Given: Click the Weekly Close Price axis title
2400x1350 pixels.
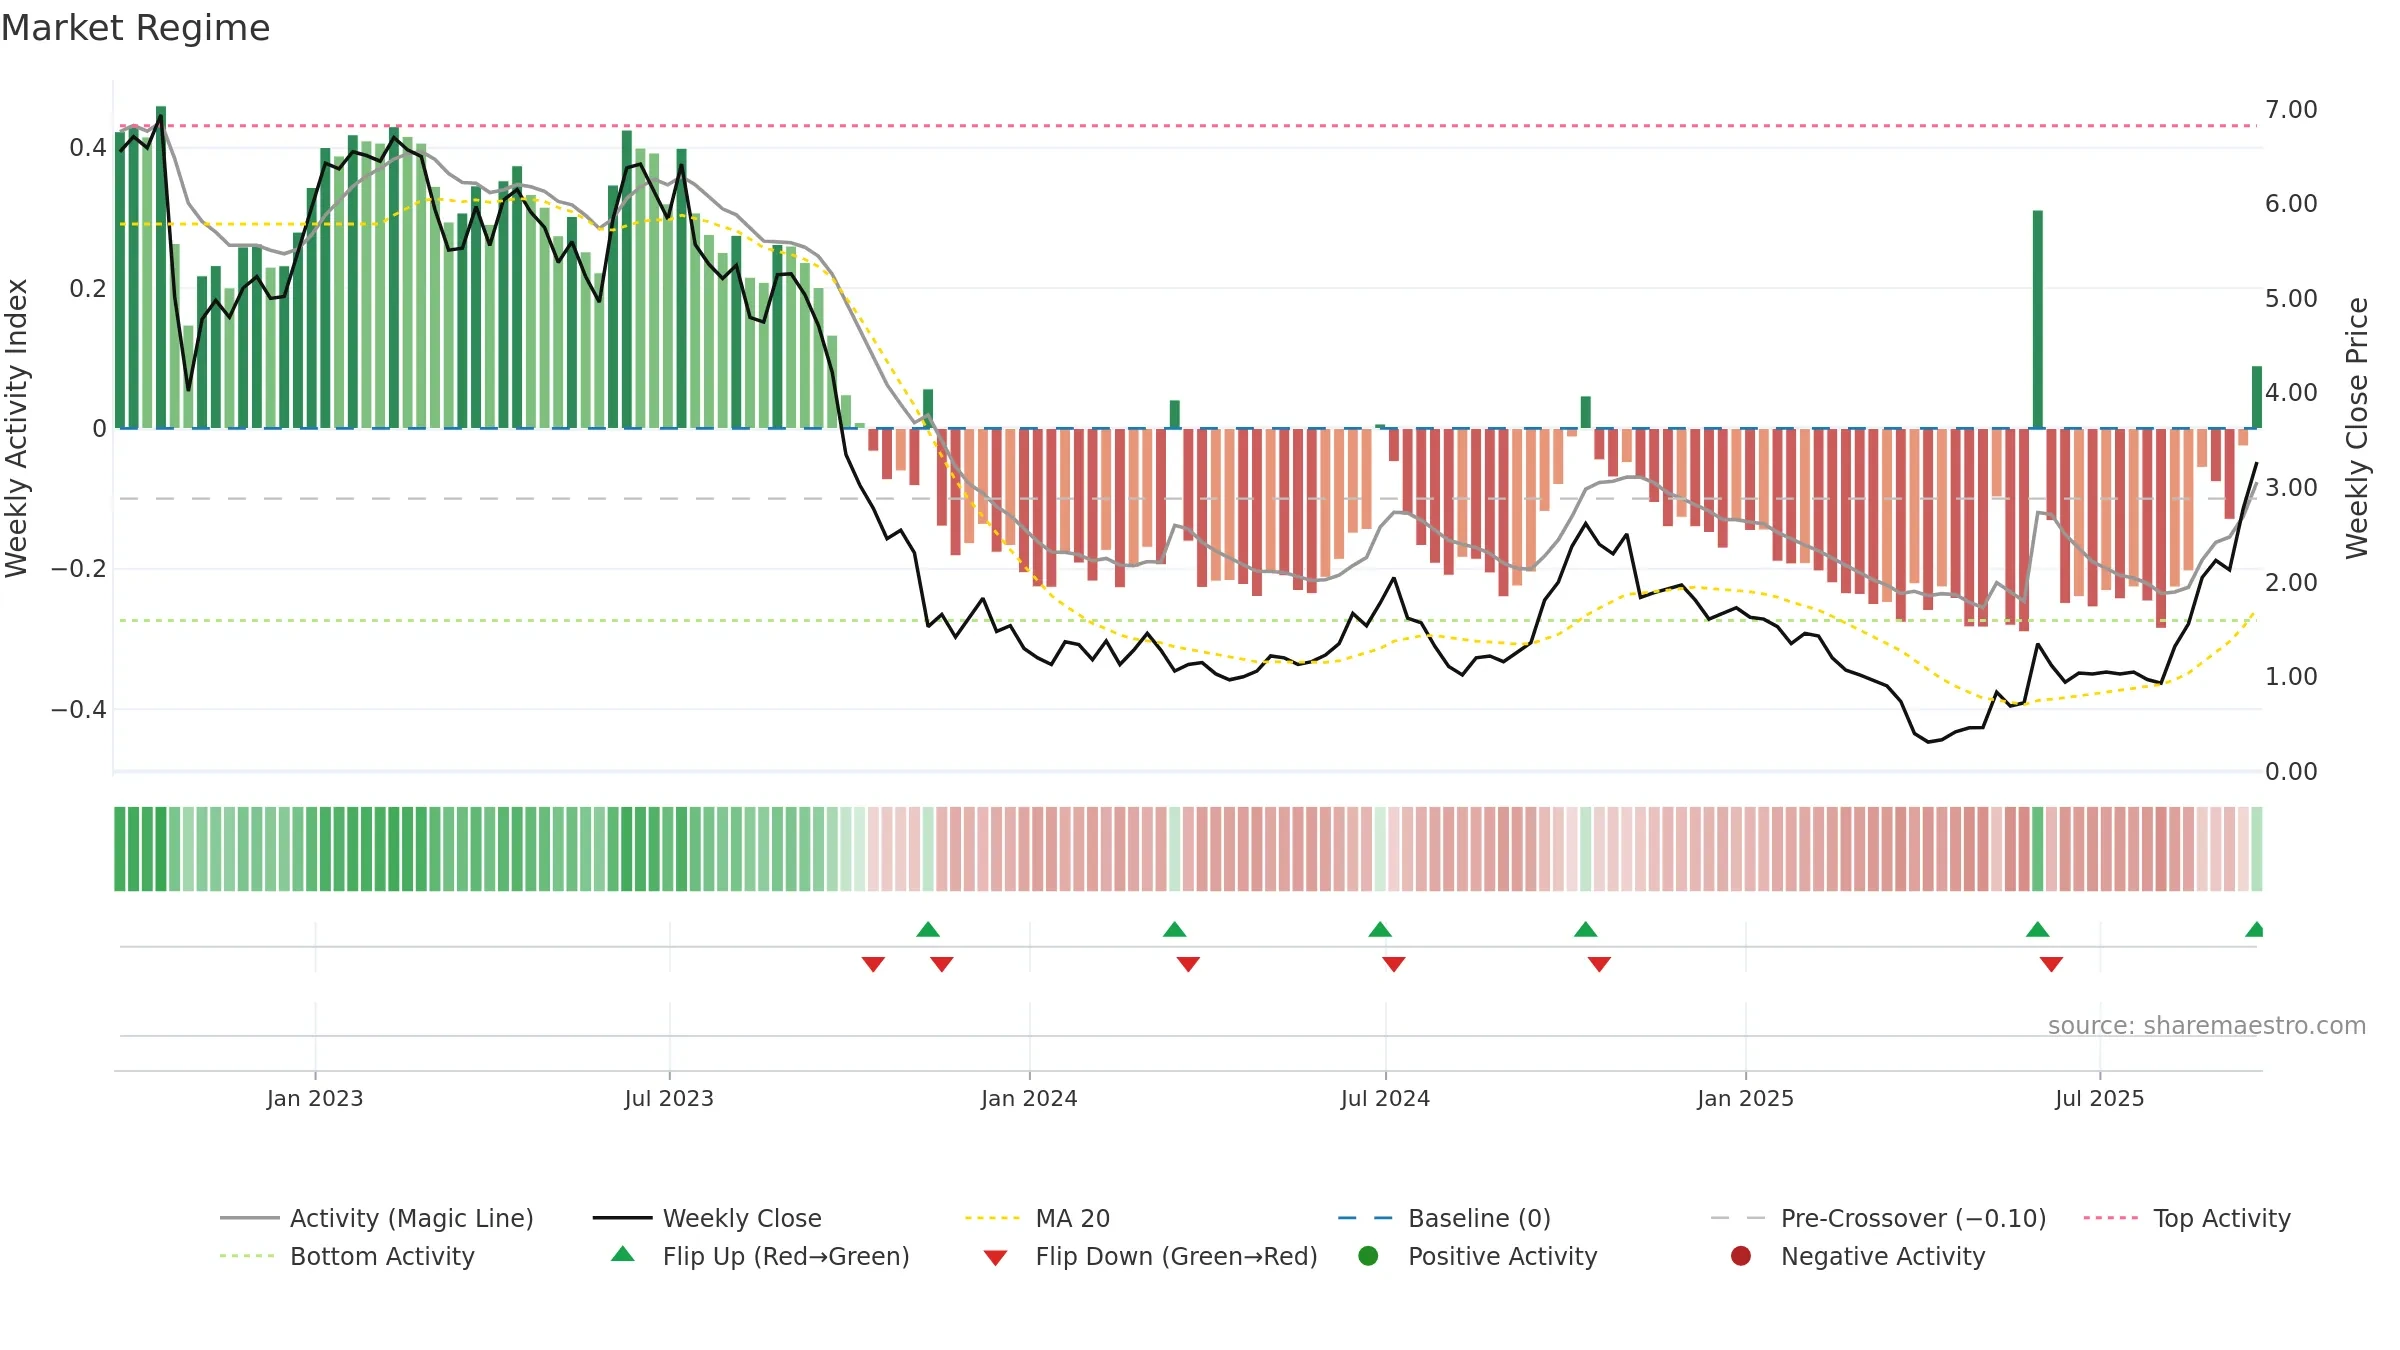Looking at the screenshot, I should 2357,428.
